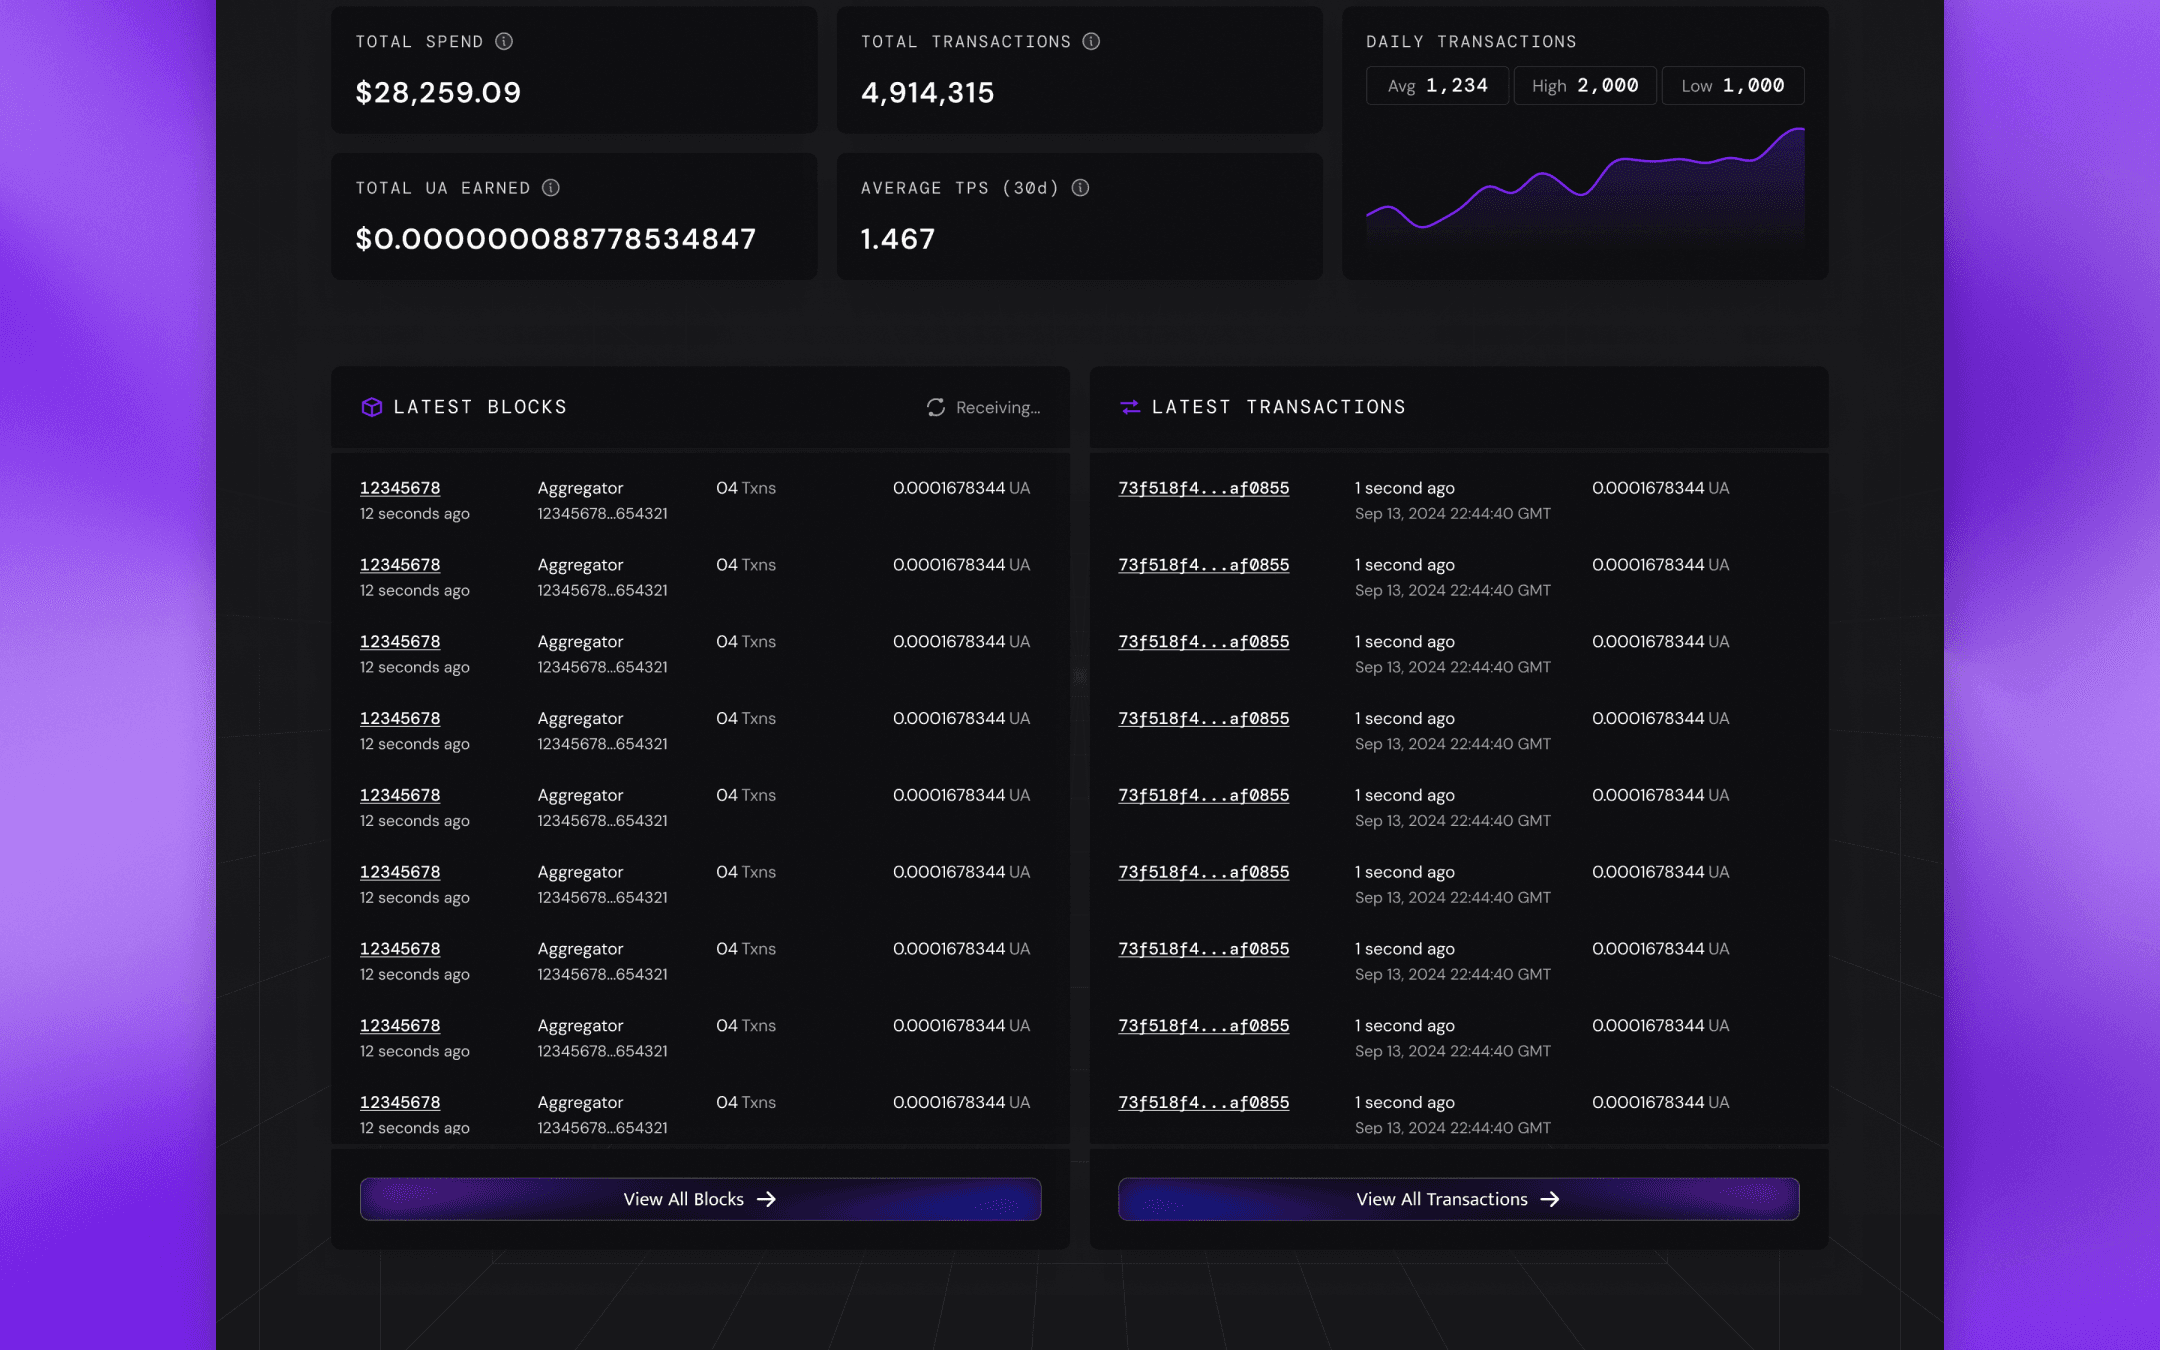This screenshot has height=1350, width=2160.
Task: Click the info icon beside Total Spend
Action: coord(504,41)
